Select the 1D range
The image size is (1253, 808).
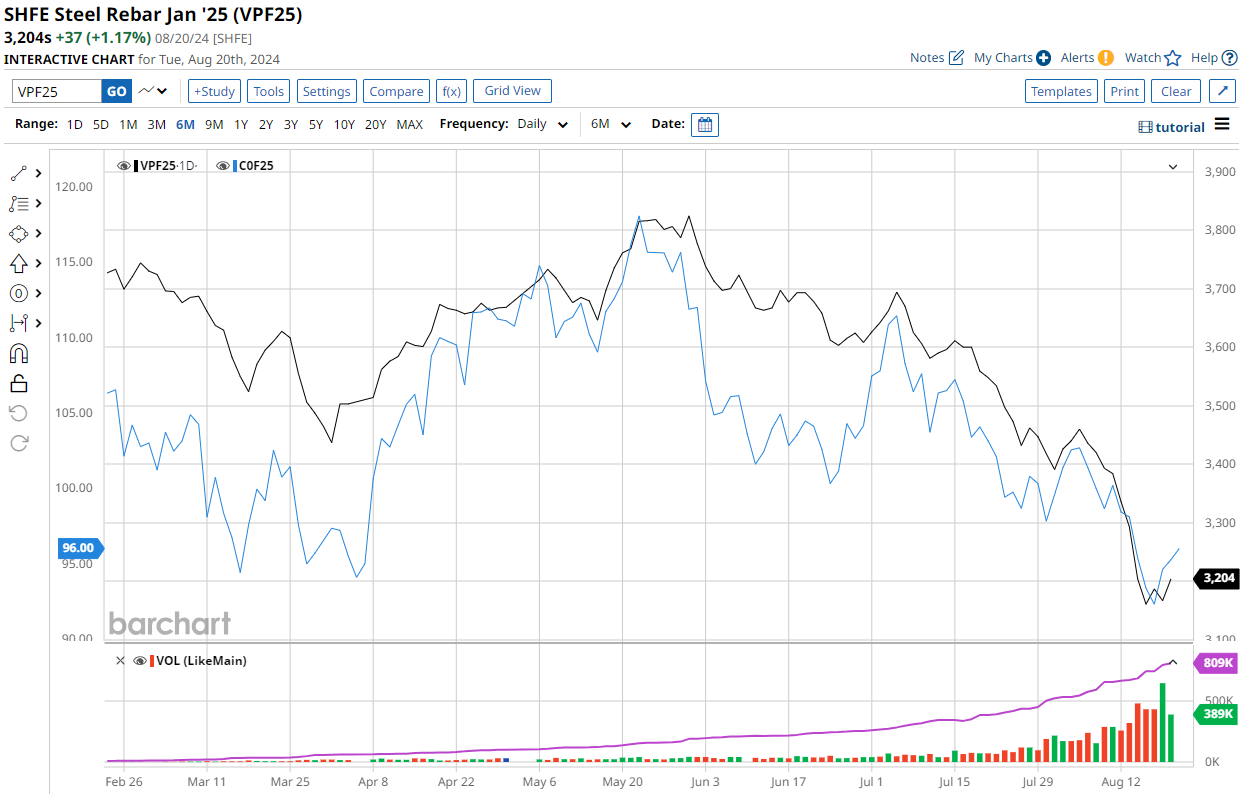click(x=75, y=125)
